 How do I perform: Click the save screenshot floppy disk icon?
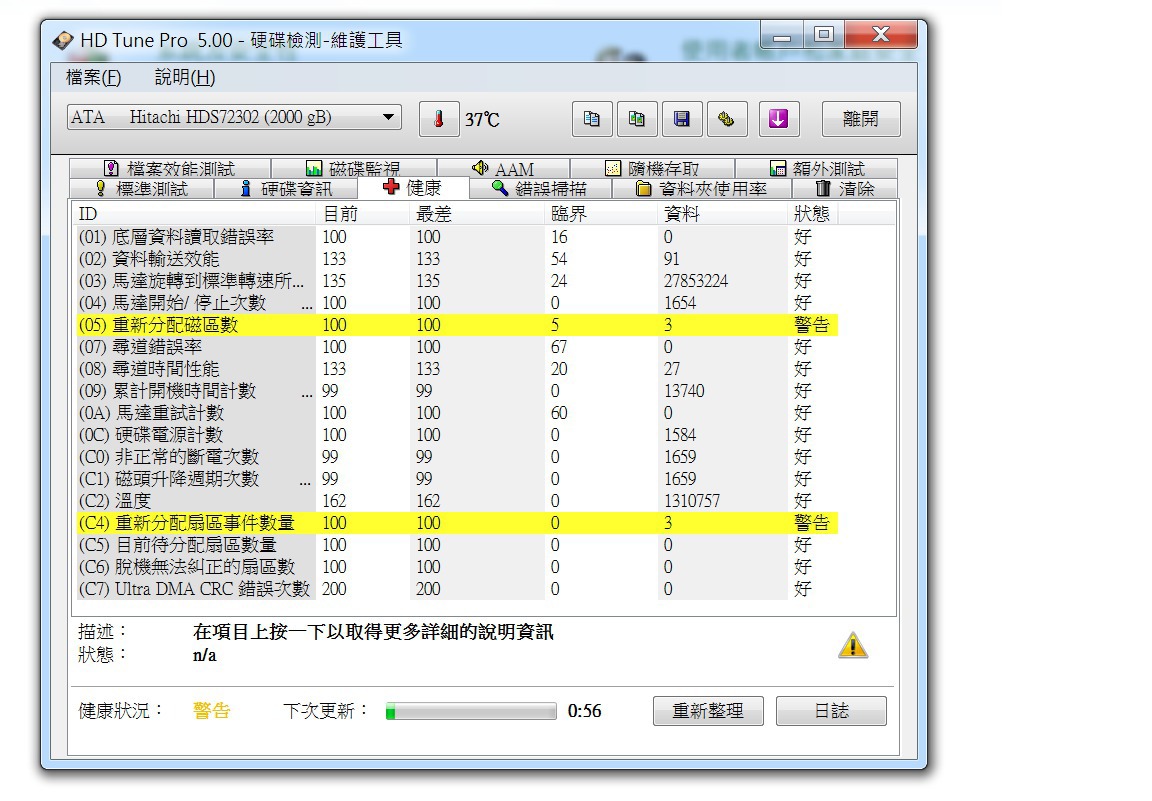682,119
